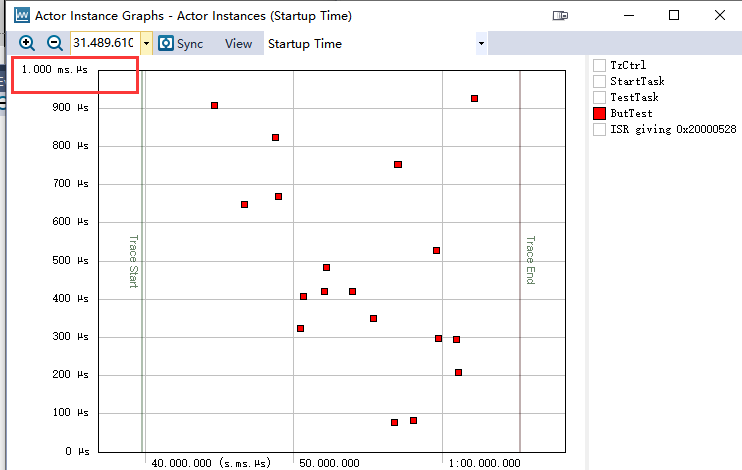Maximize the Actor Instance Graphs window
The height and width of the screenshot is (470, 742).
[674, 15]
